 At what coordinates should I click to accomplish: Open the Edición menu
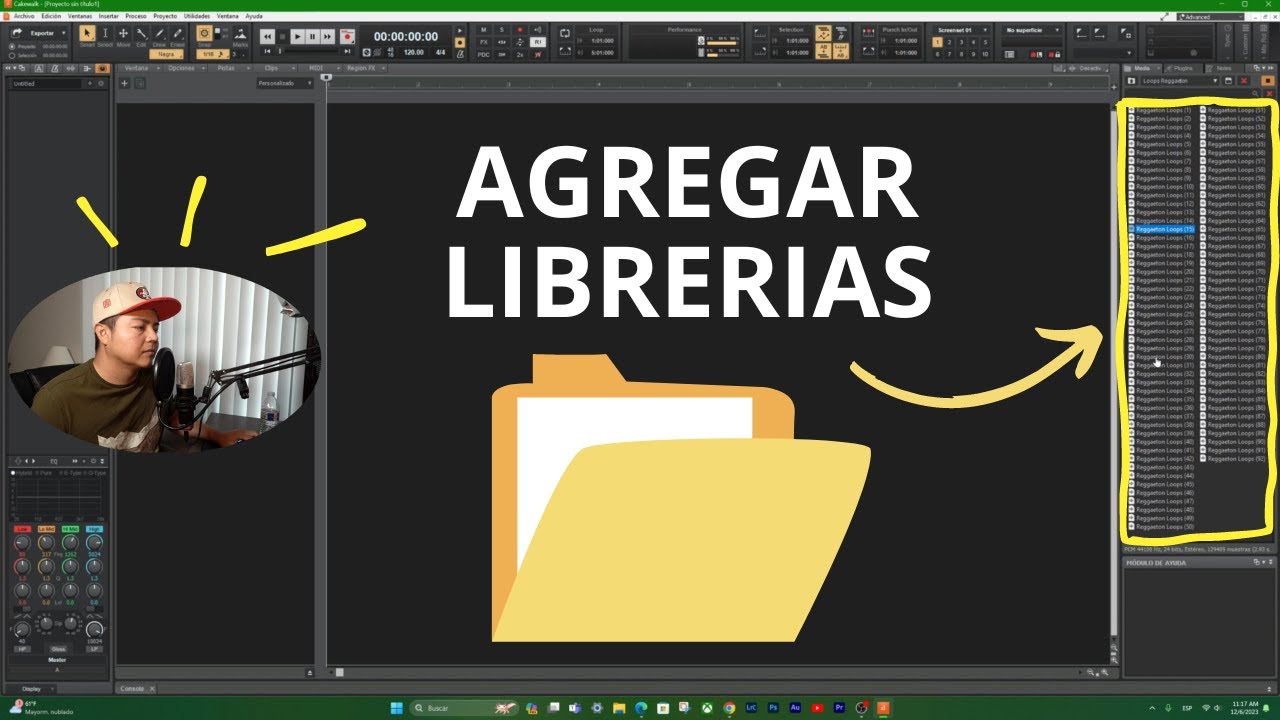(51, 17)
